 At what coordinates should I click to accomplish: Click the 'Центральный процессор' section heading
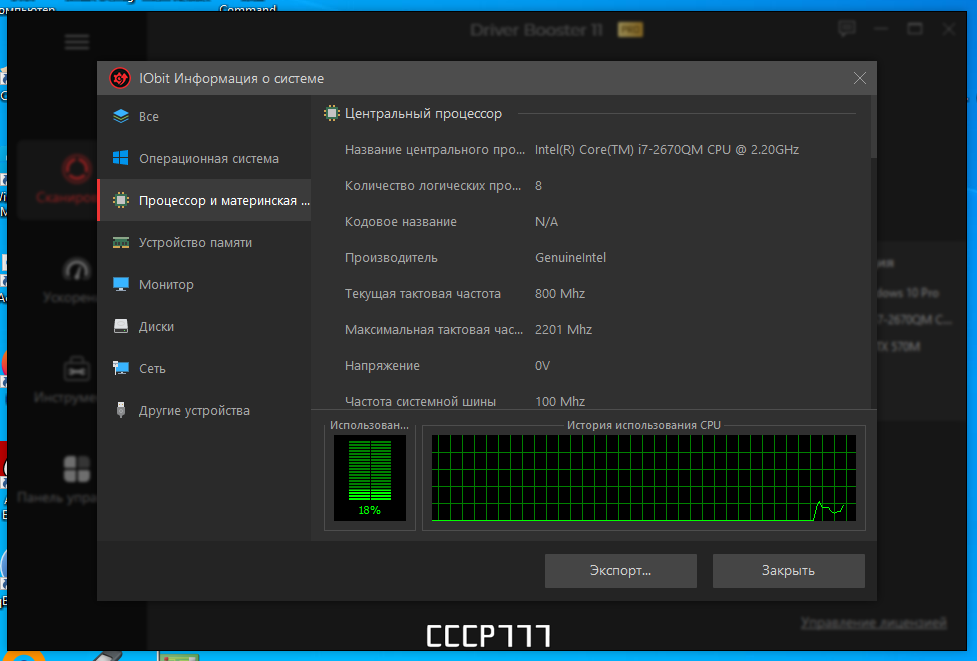click(423, 113)
